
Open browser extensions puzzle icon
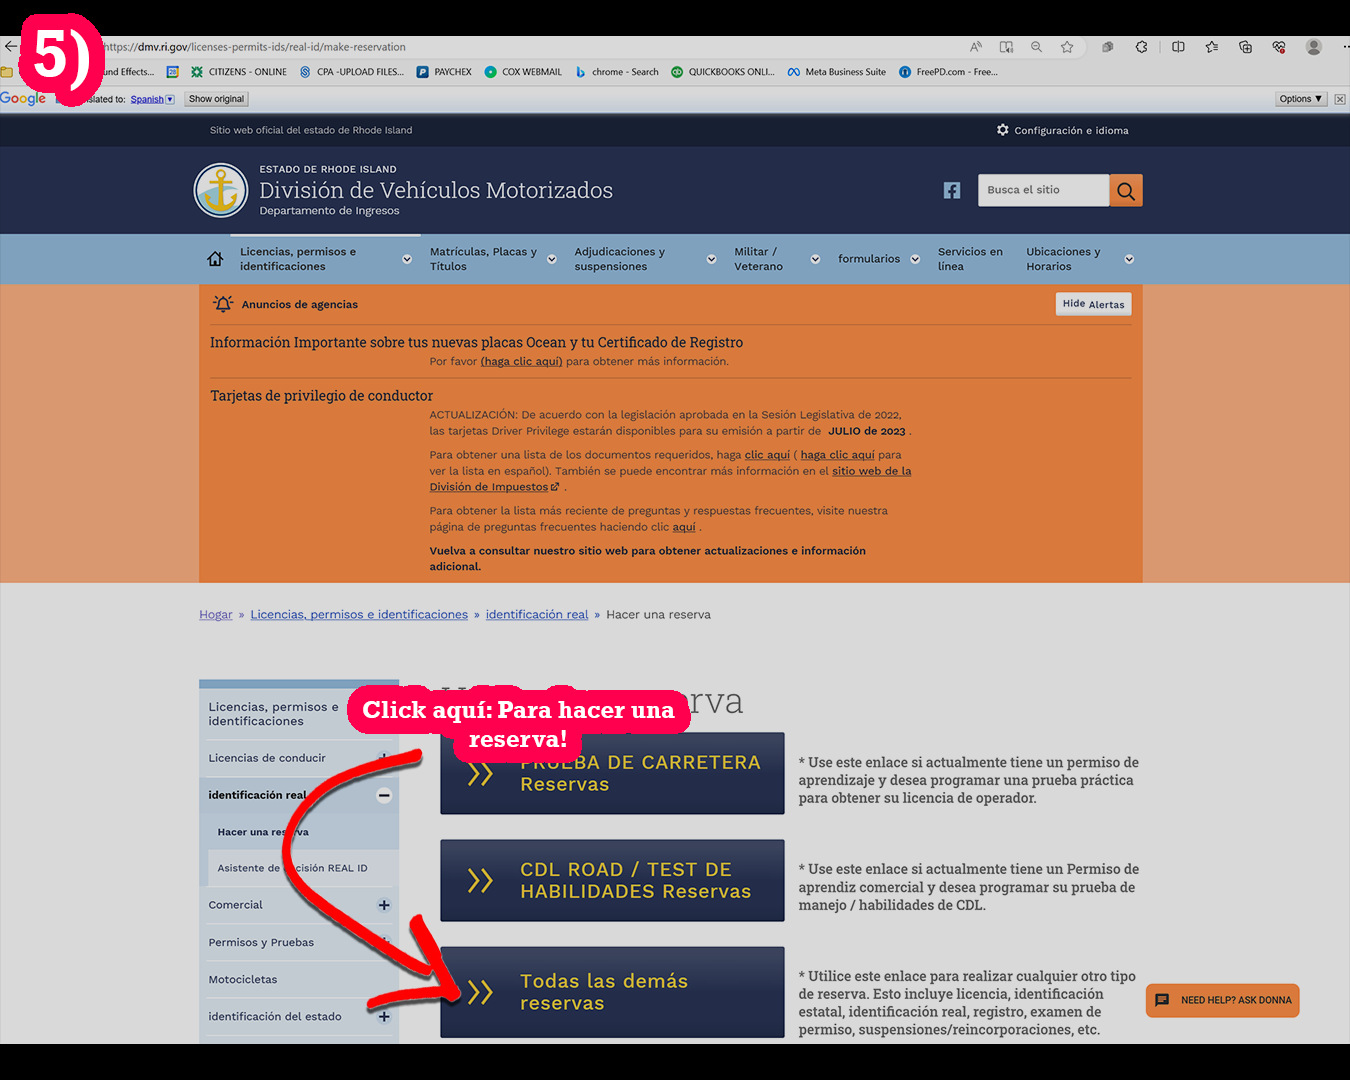1141,47
